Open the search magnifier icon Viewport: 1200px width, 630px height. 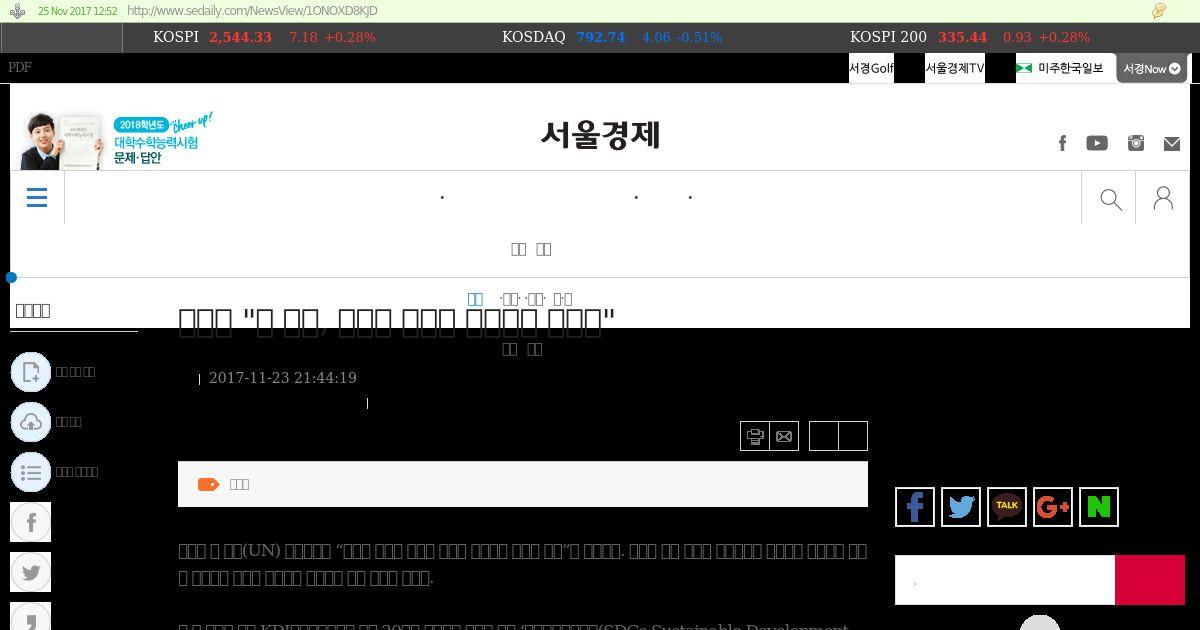(1110, 199)
